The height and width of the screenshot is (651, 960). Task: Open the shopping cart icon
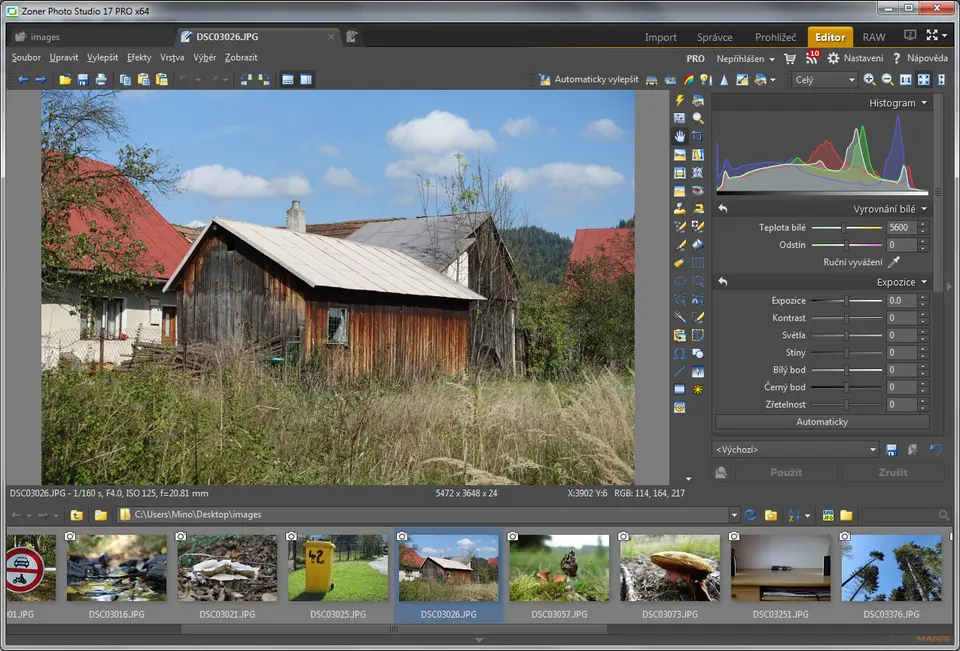[x=790, y=59]
